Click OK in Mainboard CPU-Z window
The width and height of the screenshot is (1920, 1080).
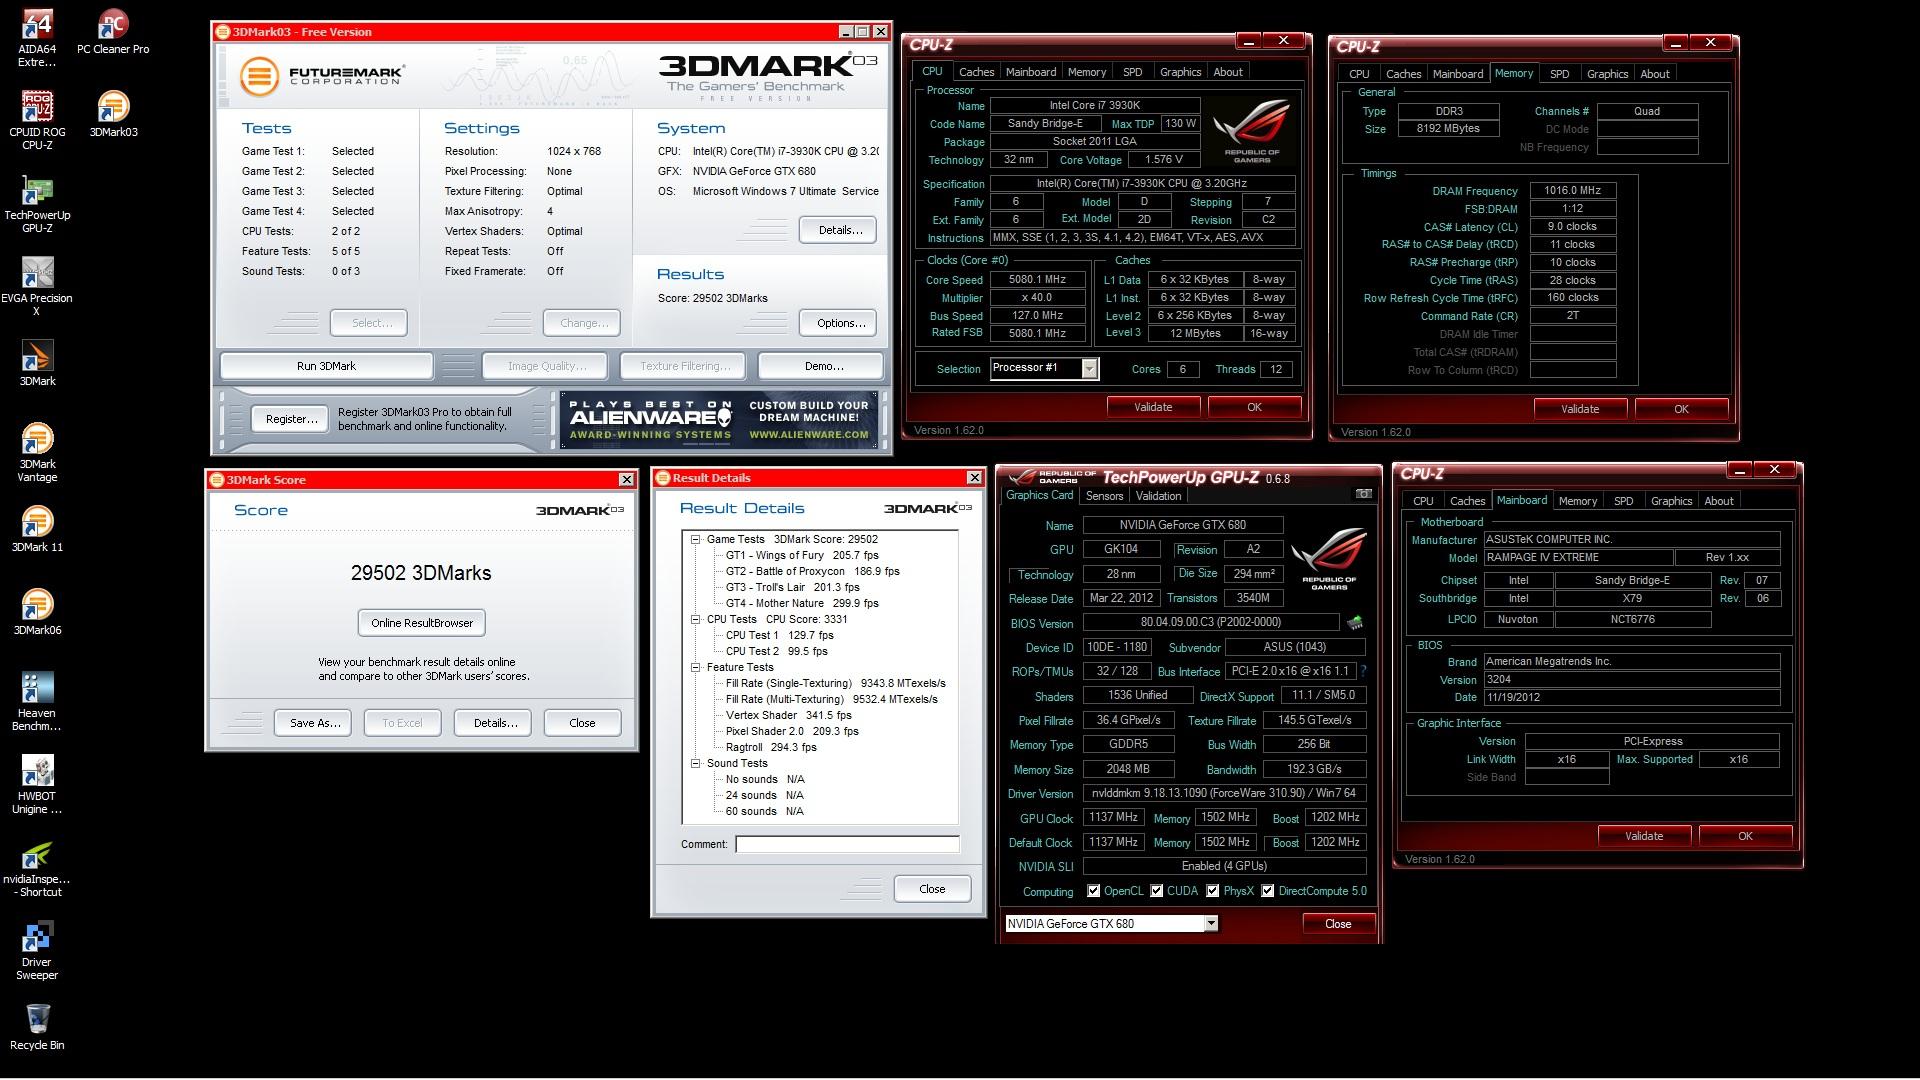1745,836
